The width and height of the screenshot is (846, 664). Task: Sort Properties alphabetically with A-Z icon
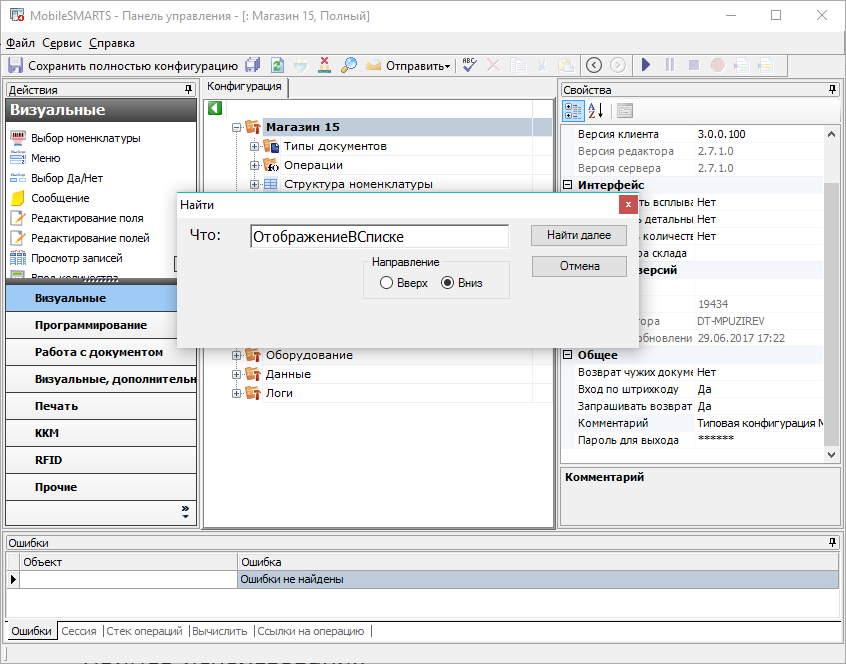(x=596, y=111)
